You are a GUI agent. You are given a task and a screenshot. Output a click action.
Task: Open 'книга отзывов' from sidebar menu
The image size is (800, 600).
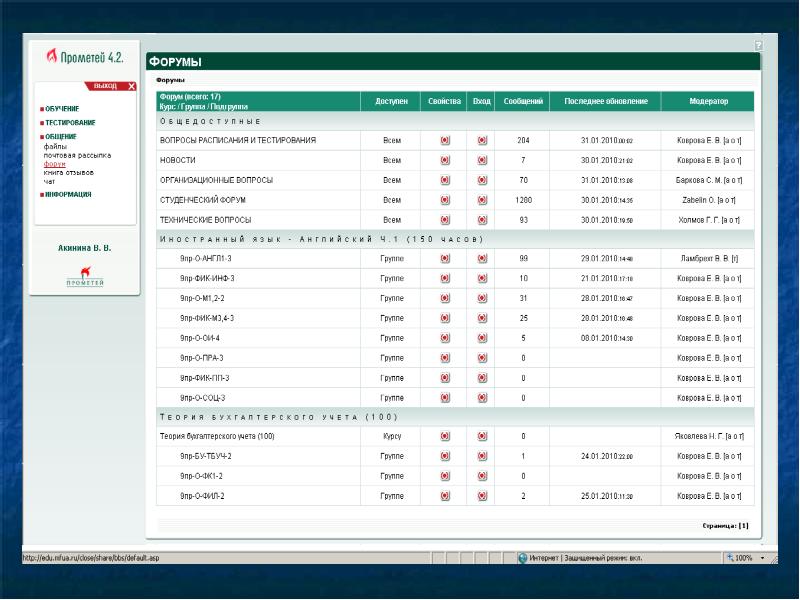pyautogui.click(x=67, y=172)
